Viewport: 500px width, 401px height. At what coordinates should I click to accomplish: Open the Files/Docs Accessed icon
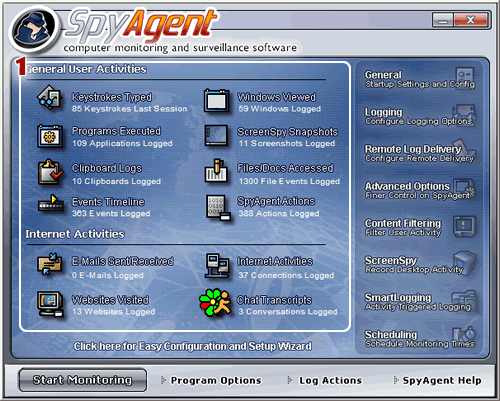point(216,171)
